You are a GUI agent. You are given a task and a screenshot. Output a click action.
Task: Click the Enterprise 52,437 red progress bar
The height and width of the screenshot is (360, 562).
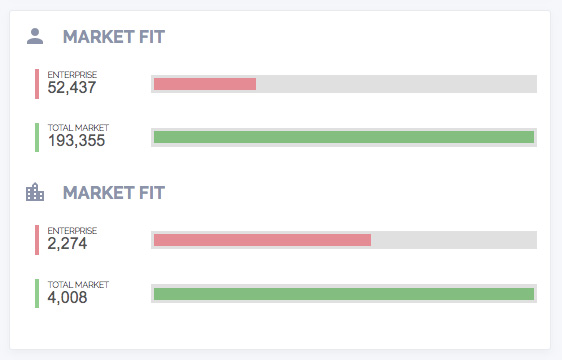[x=344, y=84]
